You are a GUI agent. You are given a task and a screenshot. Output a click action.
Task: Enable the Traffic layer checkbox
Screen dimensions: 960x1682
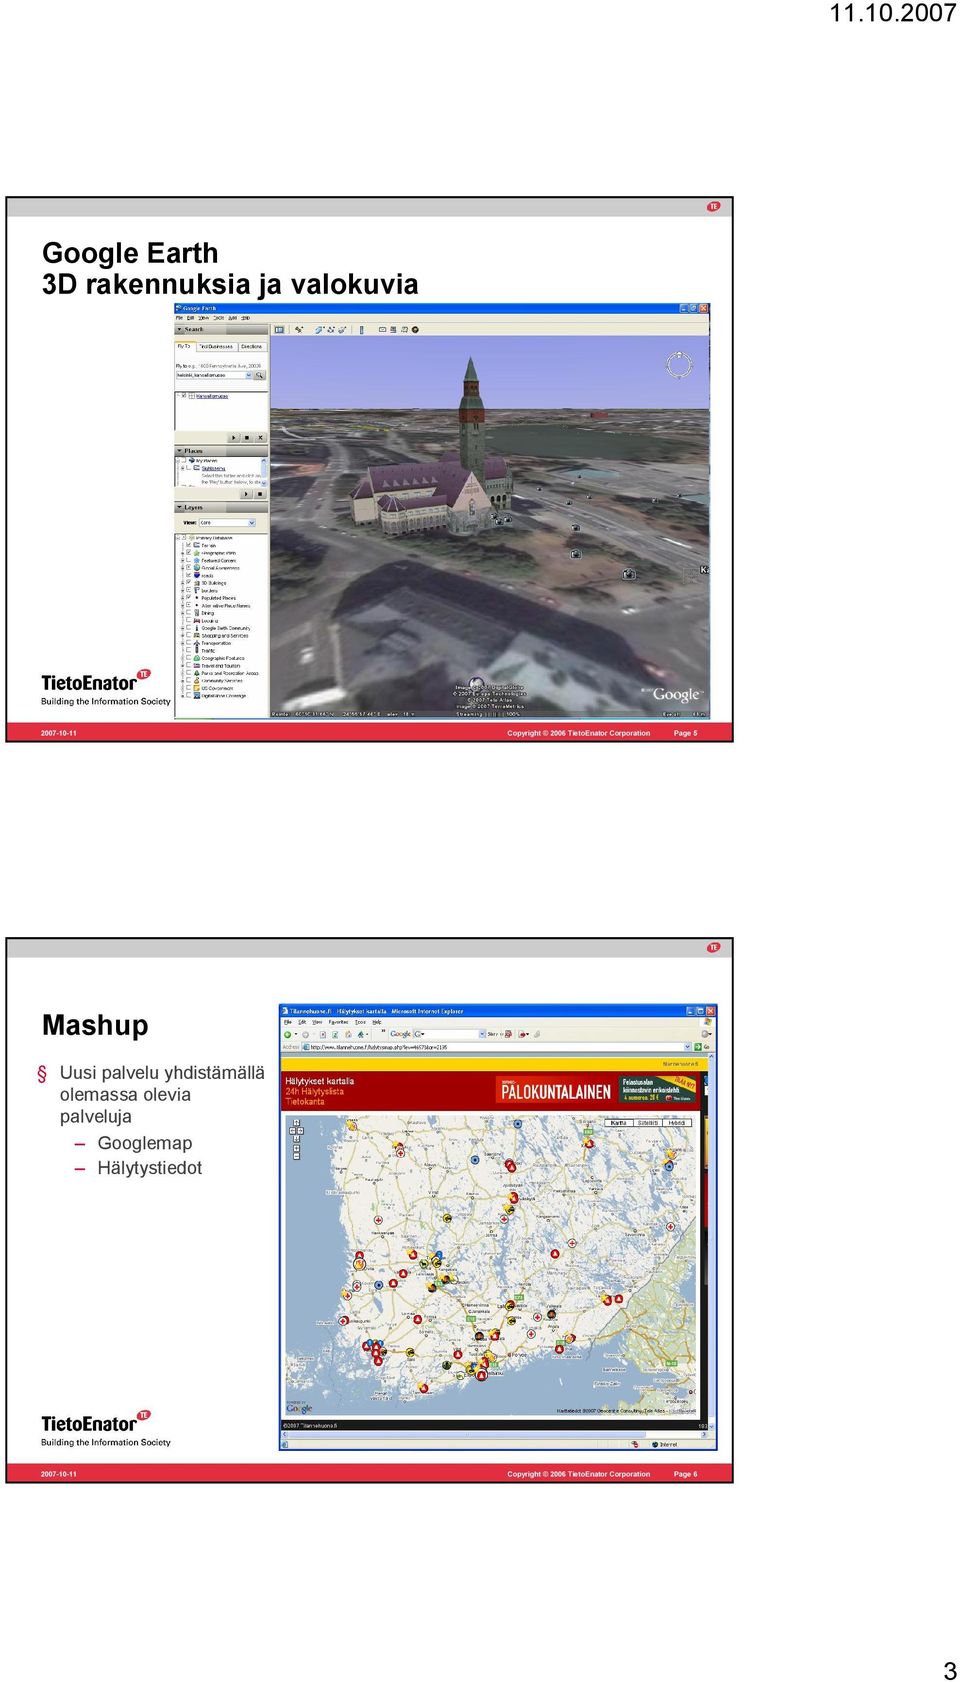pyautogui.click(x=188, y=650)
